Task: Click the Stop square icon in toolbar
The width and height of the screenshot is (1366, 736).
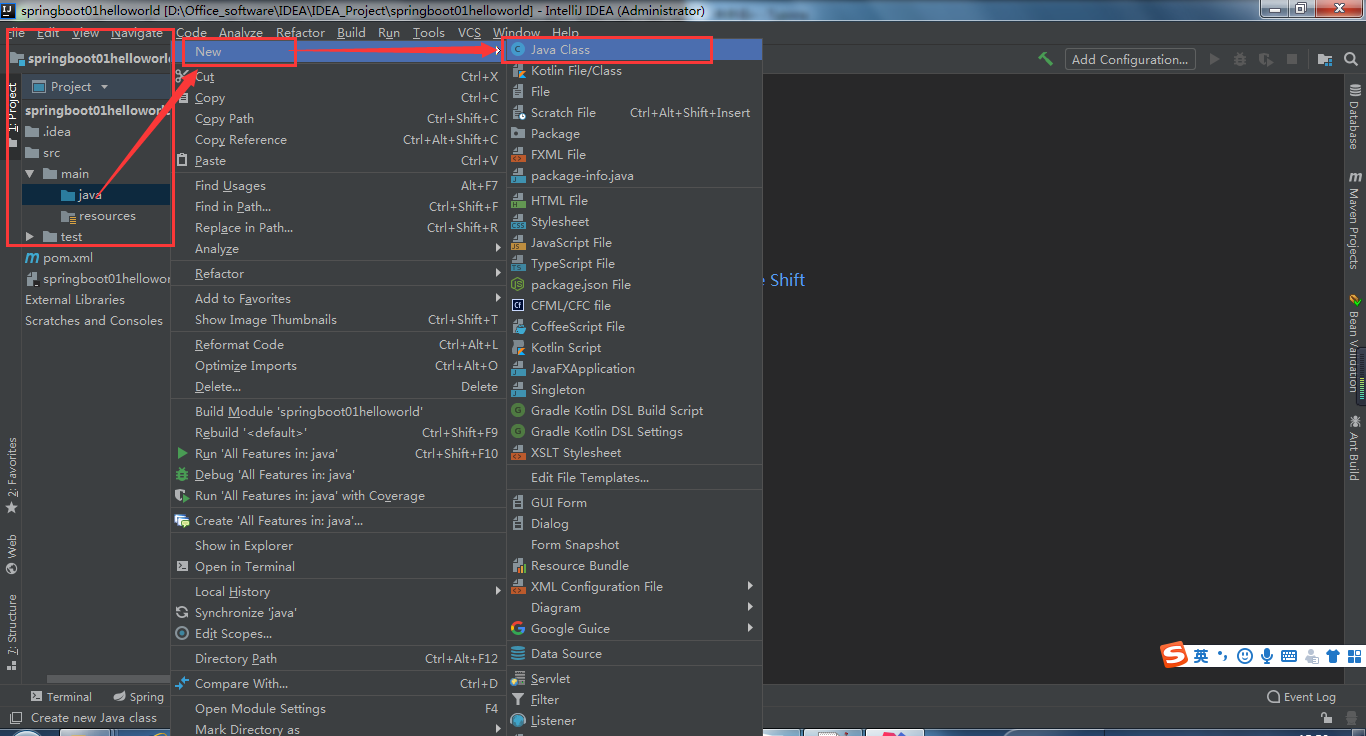Action: [x=1292, y=59]
